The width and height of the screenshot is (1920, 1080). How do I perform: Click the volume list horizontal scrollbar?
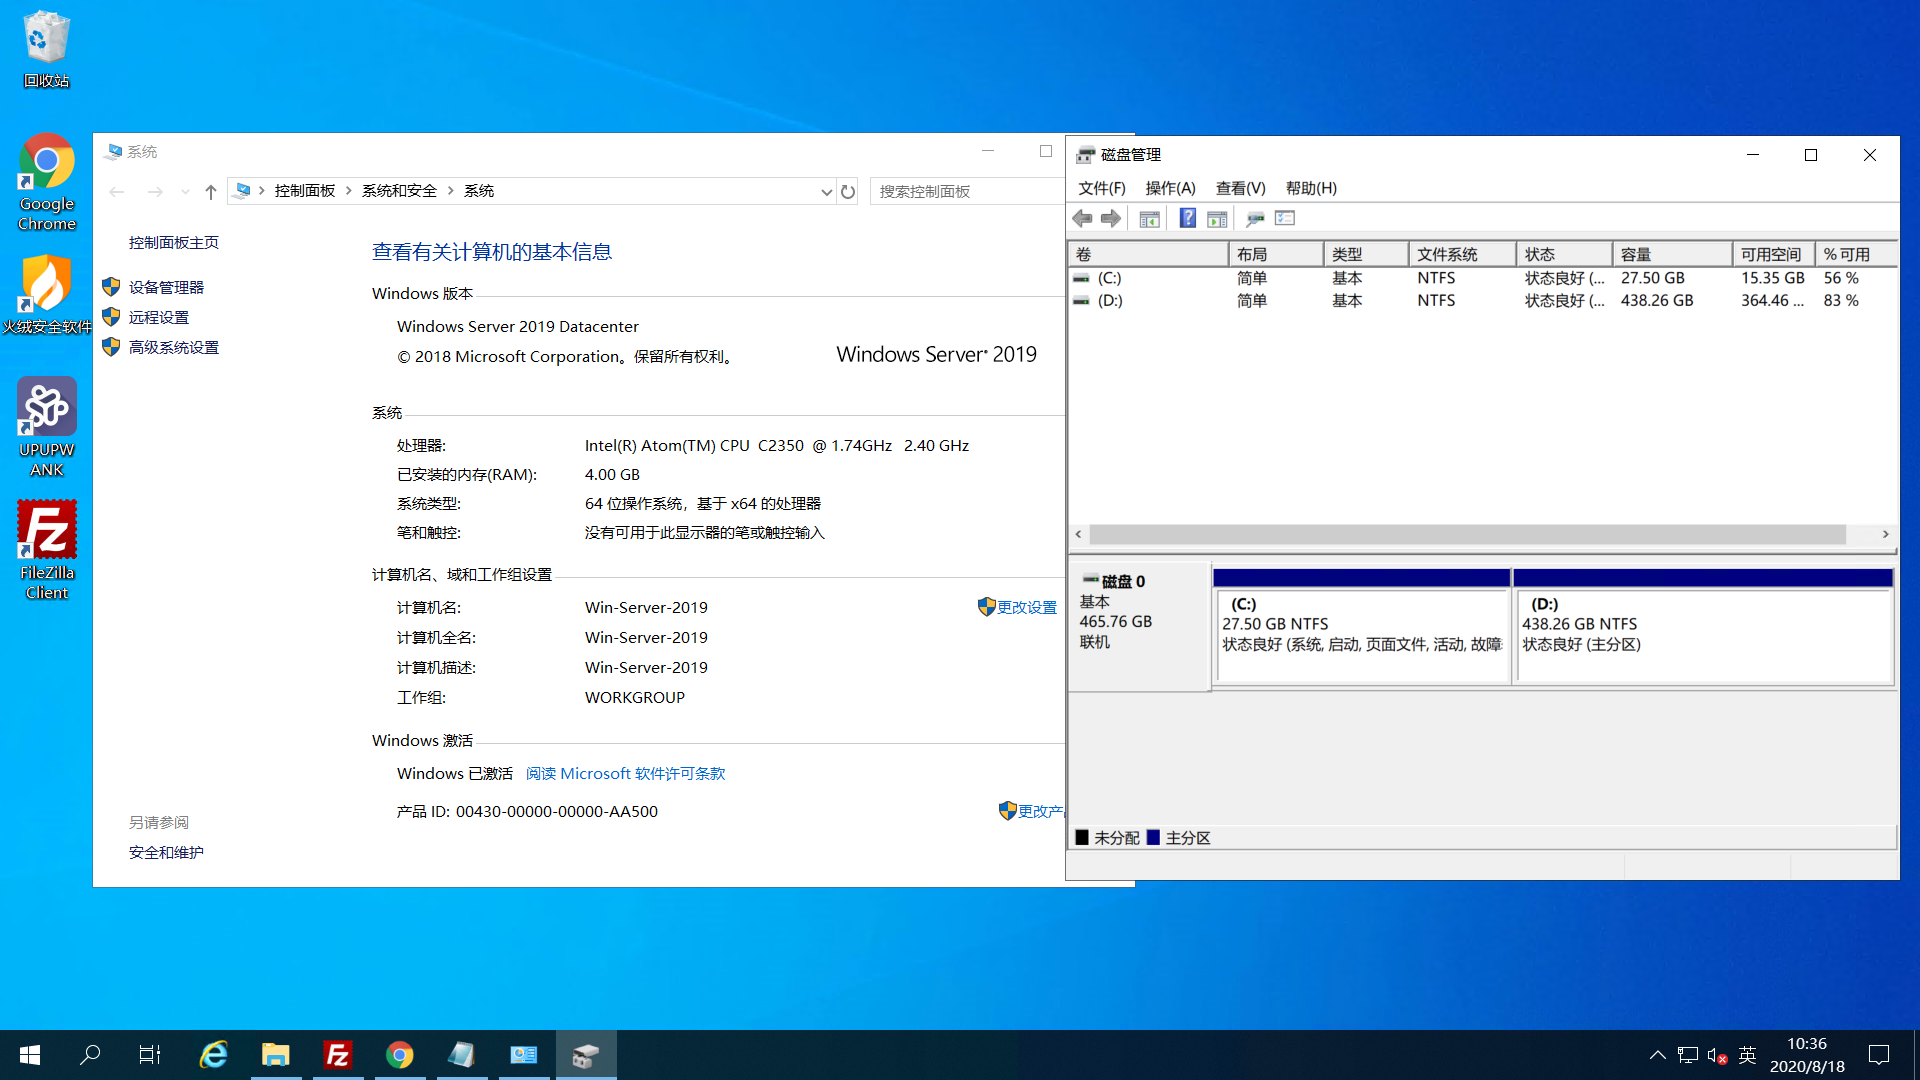click(1467, 534)
